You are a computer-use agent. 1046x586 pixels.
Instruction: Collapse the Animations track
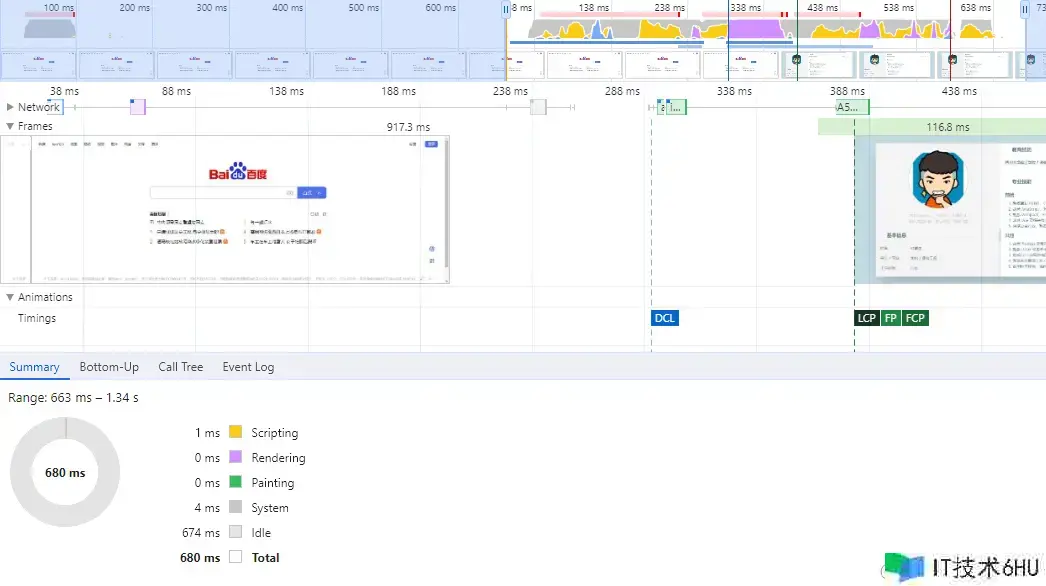pos(10,297)
